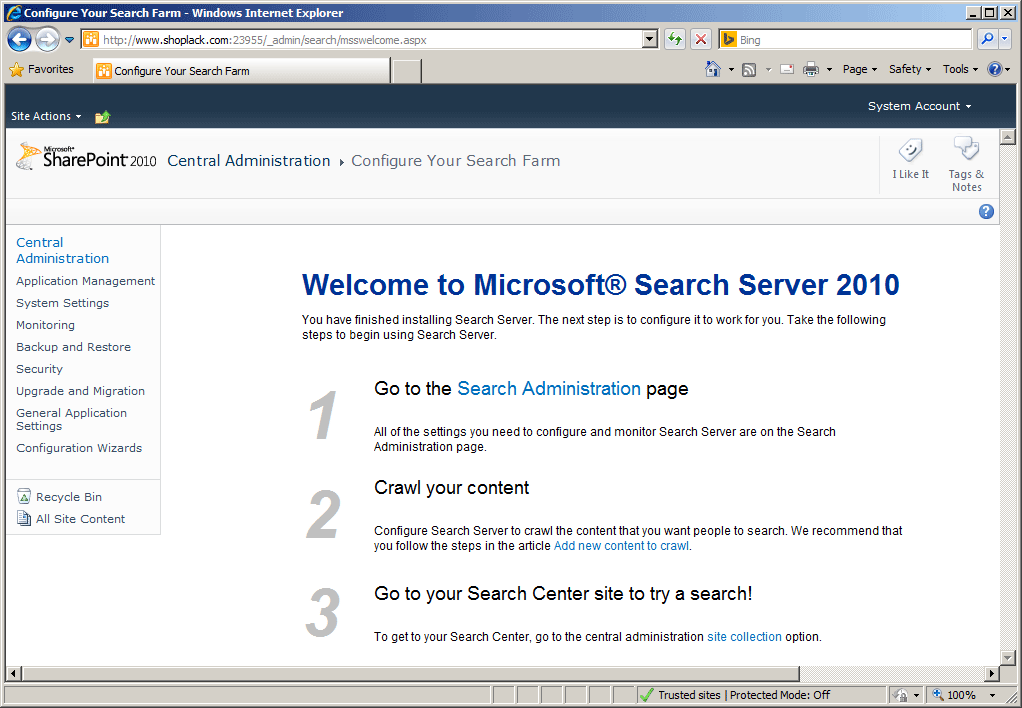Go to Central Administration breadcrumb link

[249, 161]
